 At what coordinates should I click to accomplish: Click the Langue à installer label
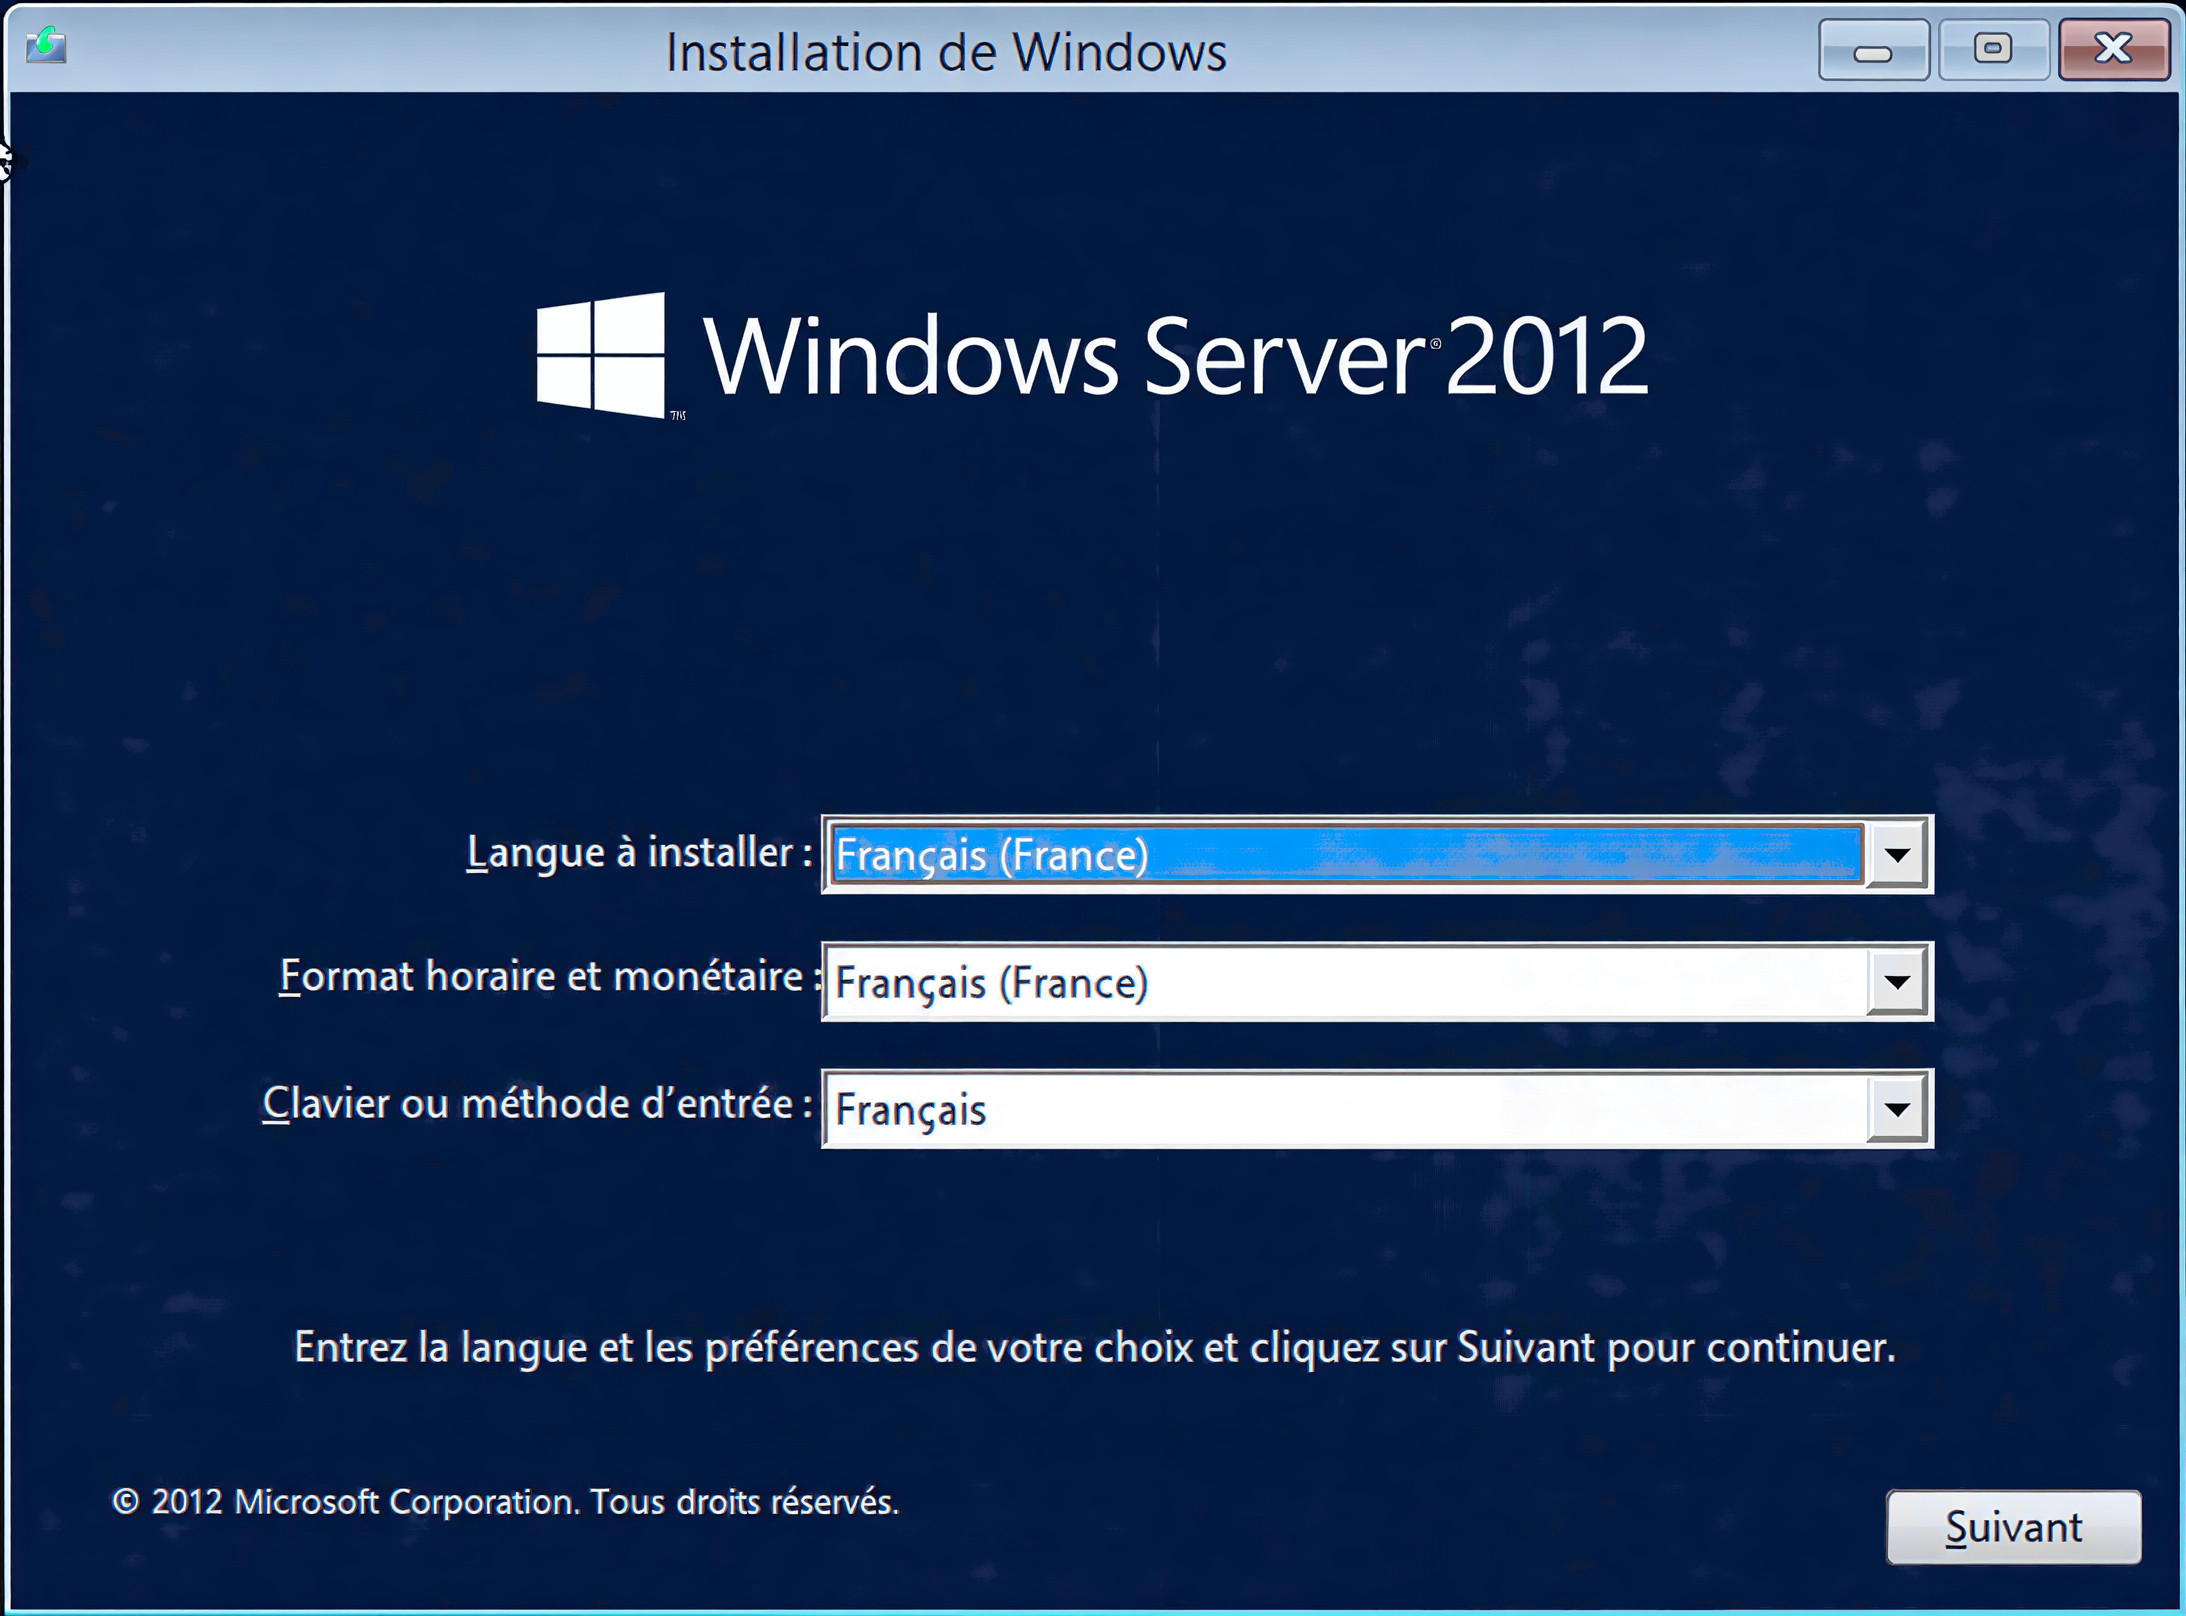click(638, 853)
